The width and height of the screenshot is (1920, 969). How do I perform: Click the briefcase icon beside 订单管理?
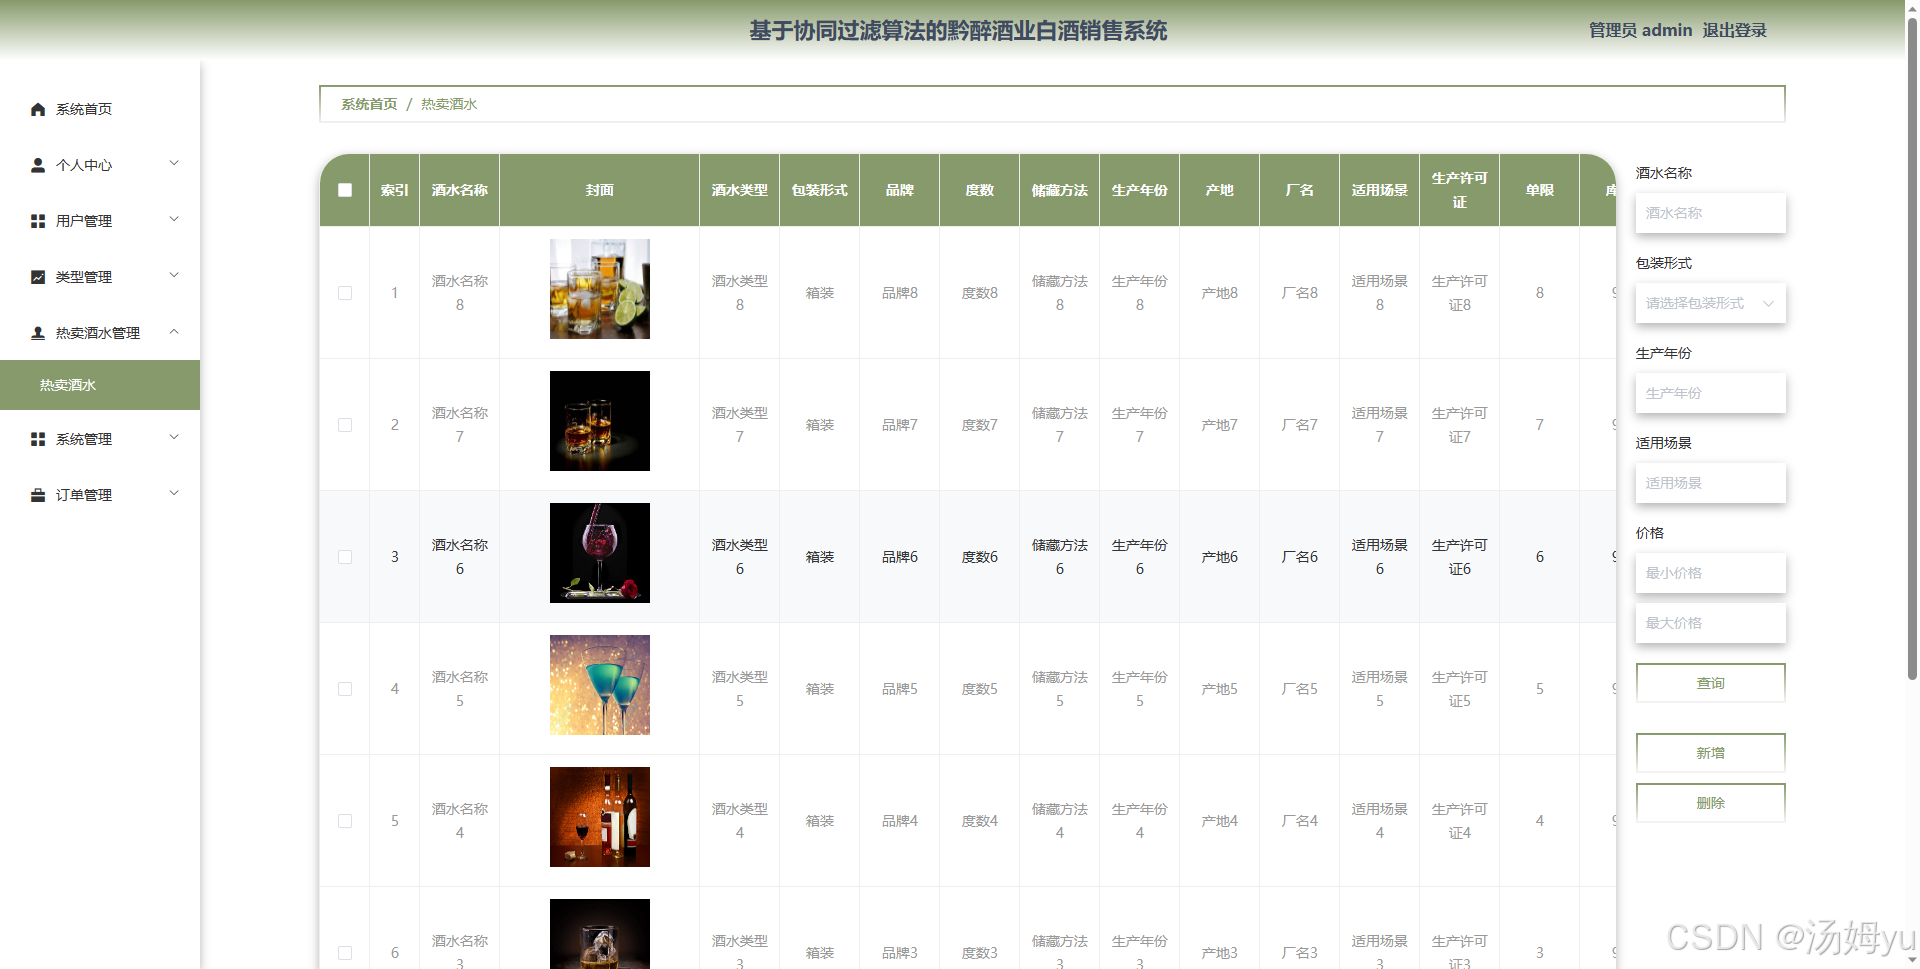(38, 495)
